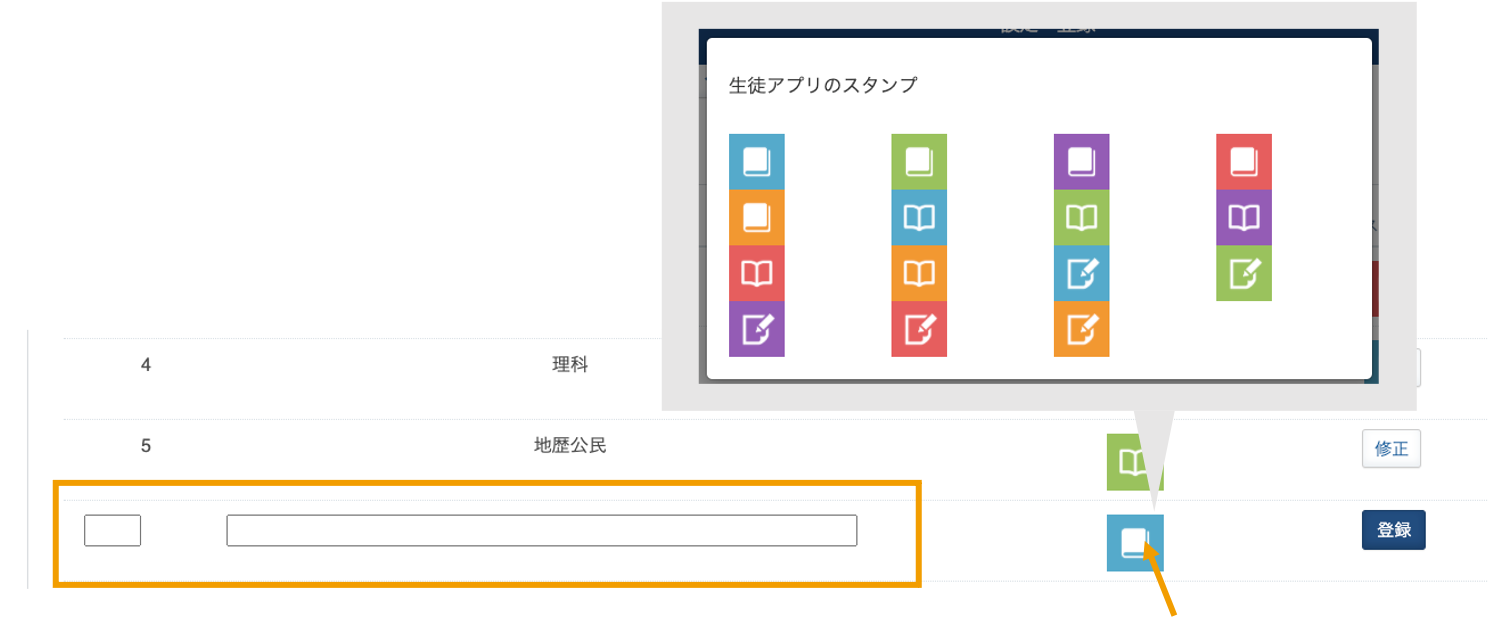Select the red closed book stamp
The image size is (1489, 618).
[1244, 161]
